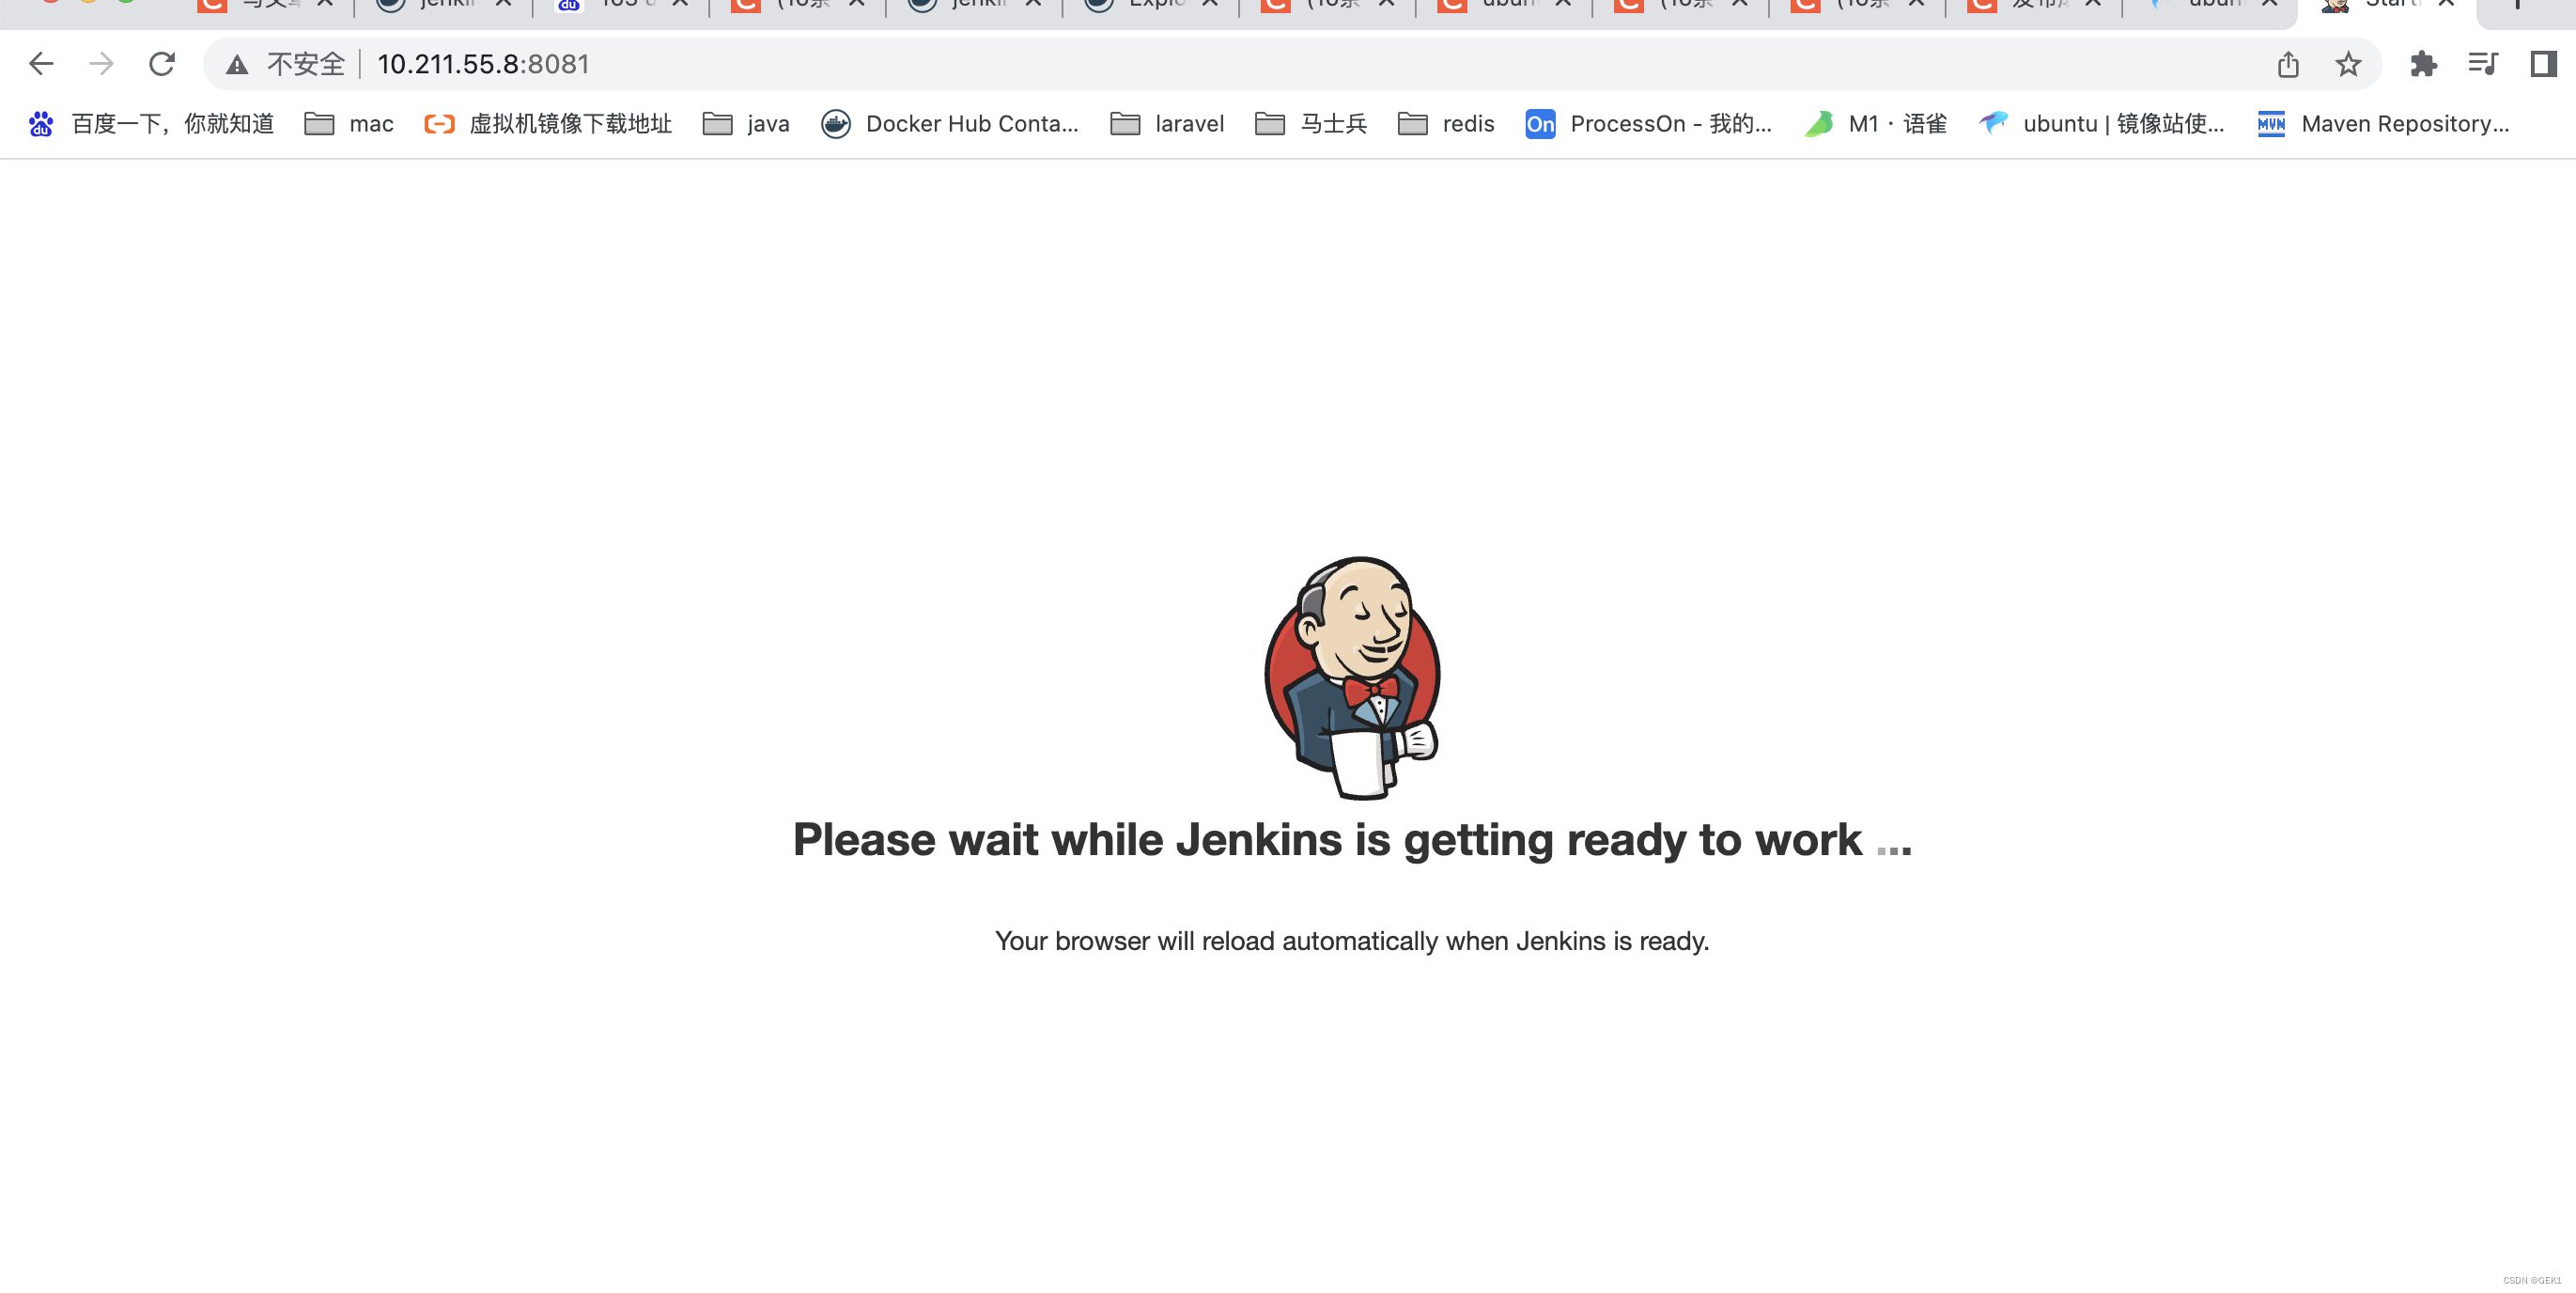Screen dimensions: 2576x1293
Task: Open the ProcessOn bookmark
Action: click(x=1648, y=124)
